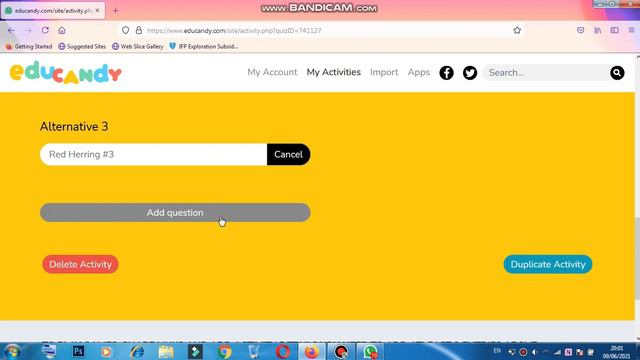Open the Firefox library icon
This screenshot has height=360, width=640.
tap(598, 30)
